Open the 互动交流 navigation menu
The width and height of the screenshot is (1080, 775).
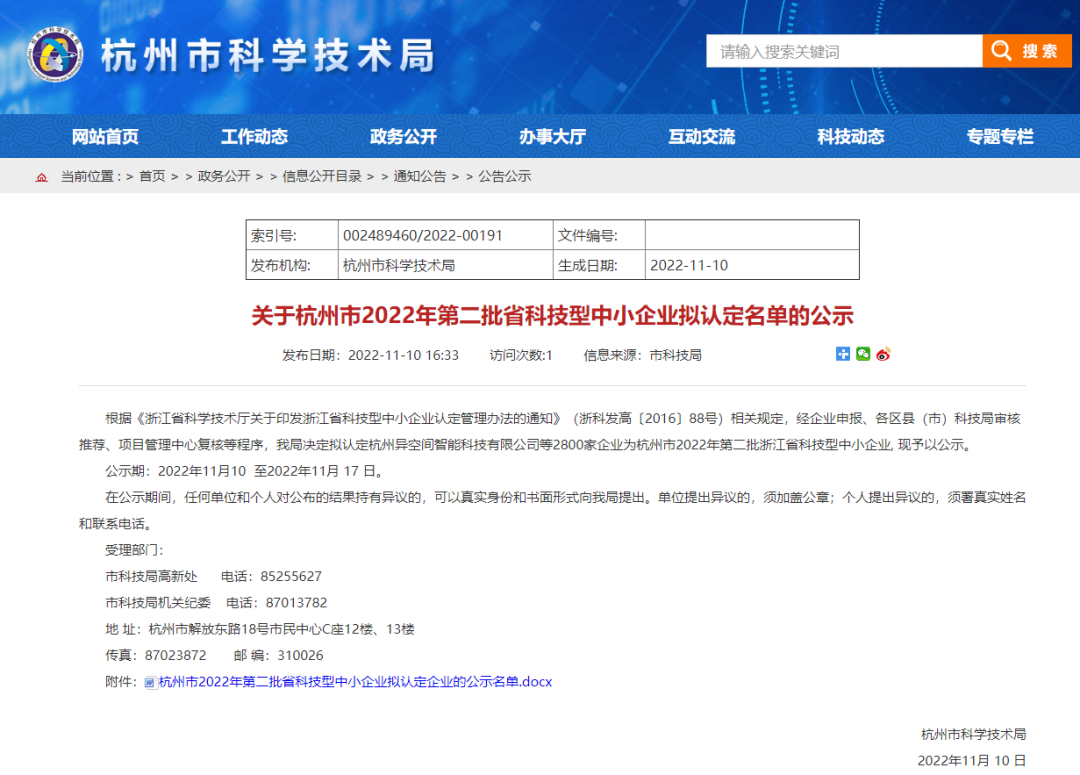click(x=701, y=136)
